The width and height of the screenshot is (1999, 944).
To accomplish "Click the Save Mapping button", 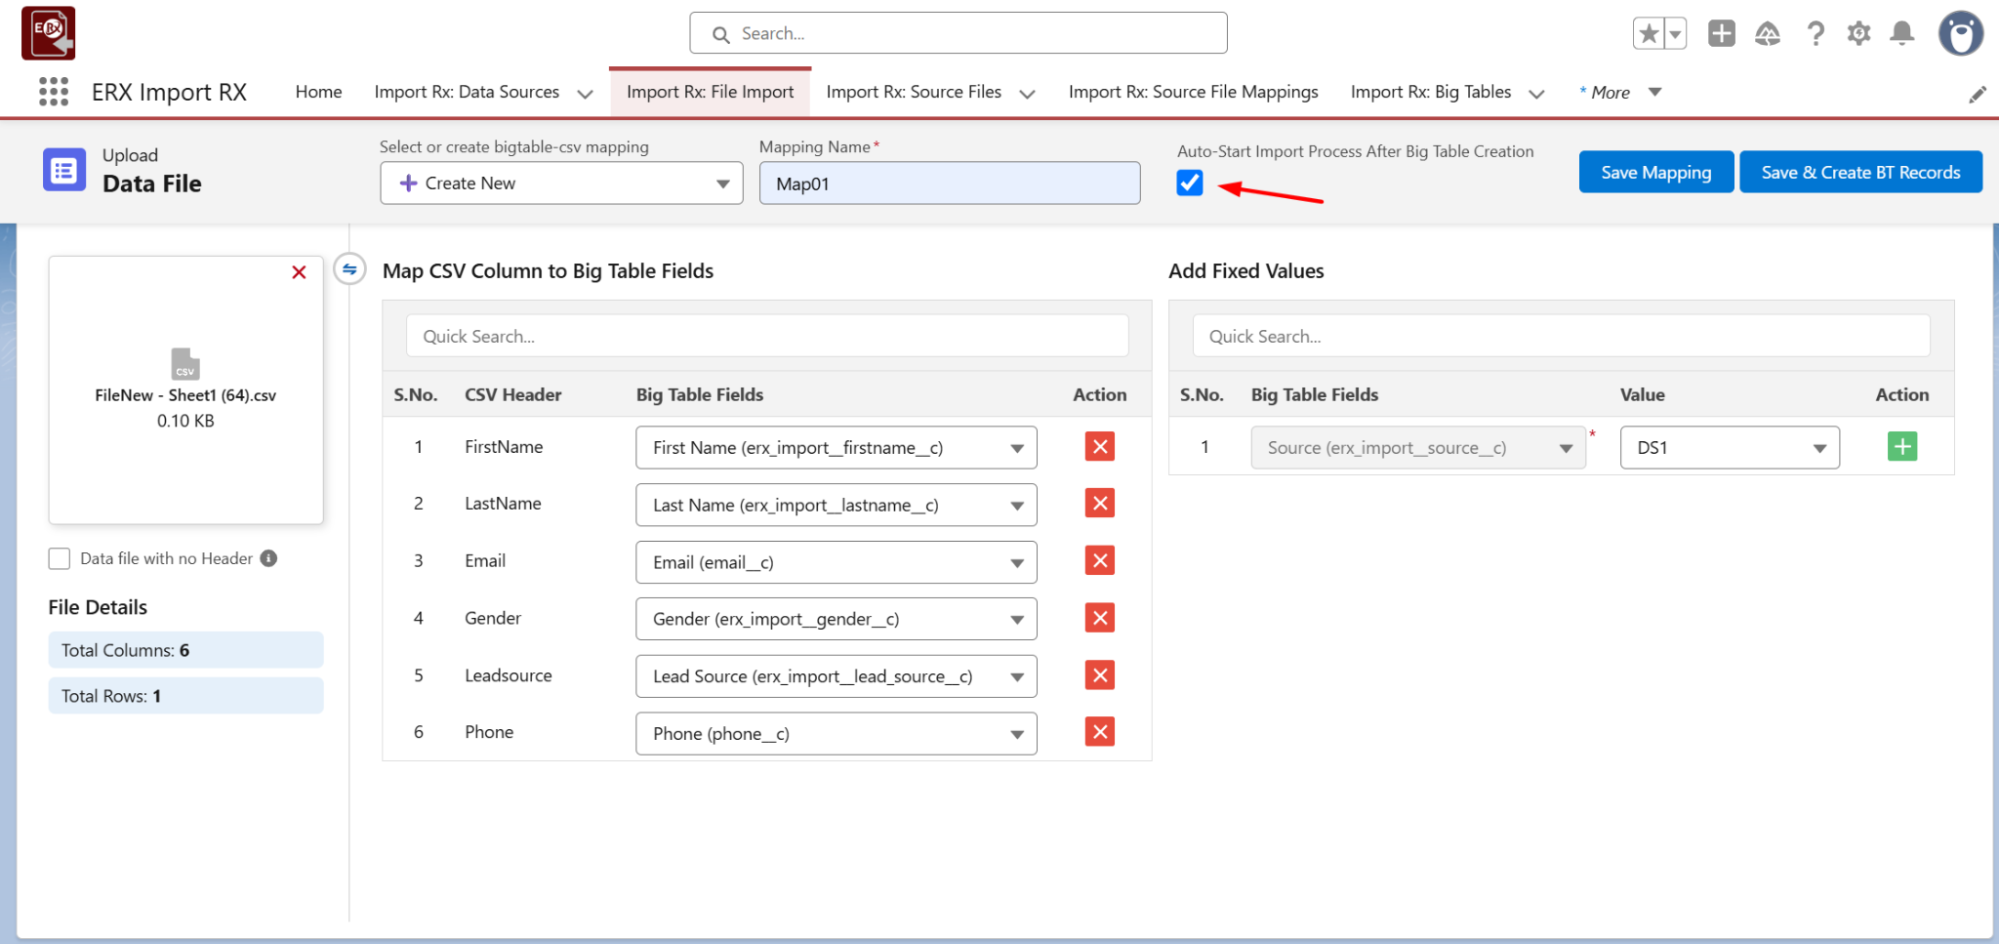I will coord(1655,172).
